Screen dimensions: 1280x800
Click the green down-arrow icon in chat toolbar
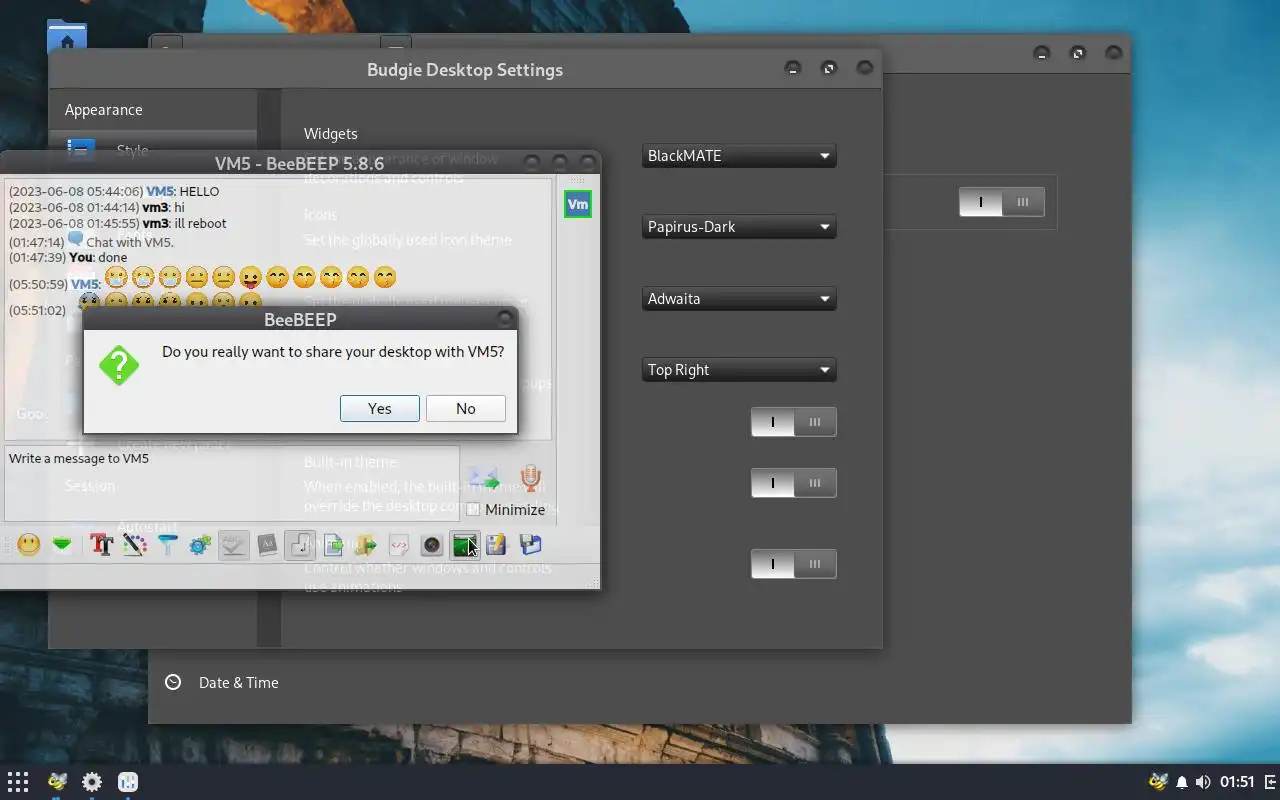[x=62, y=545]
